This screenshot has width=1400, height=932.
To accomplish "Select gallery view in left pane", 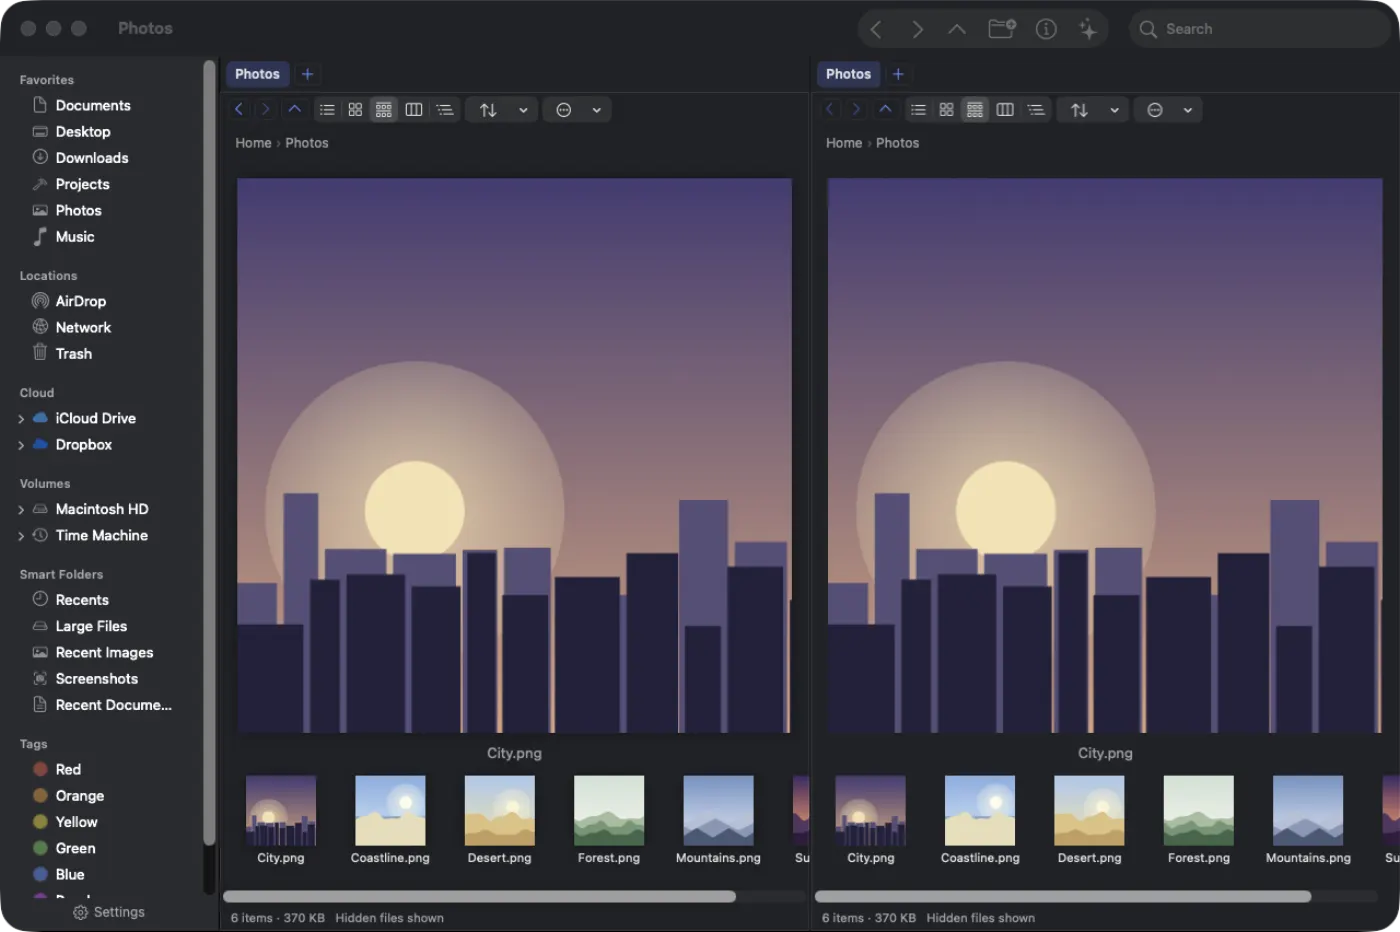I will tap(384, 110).
